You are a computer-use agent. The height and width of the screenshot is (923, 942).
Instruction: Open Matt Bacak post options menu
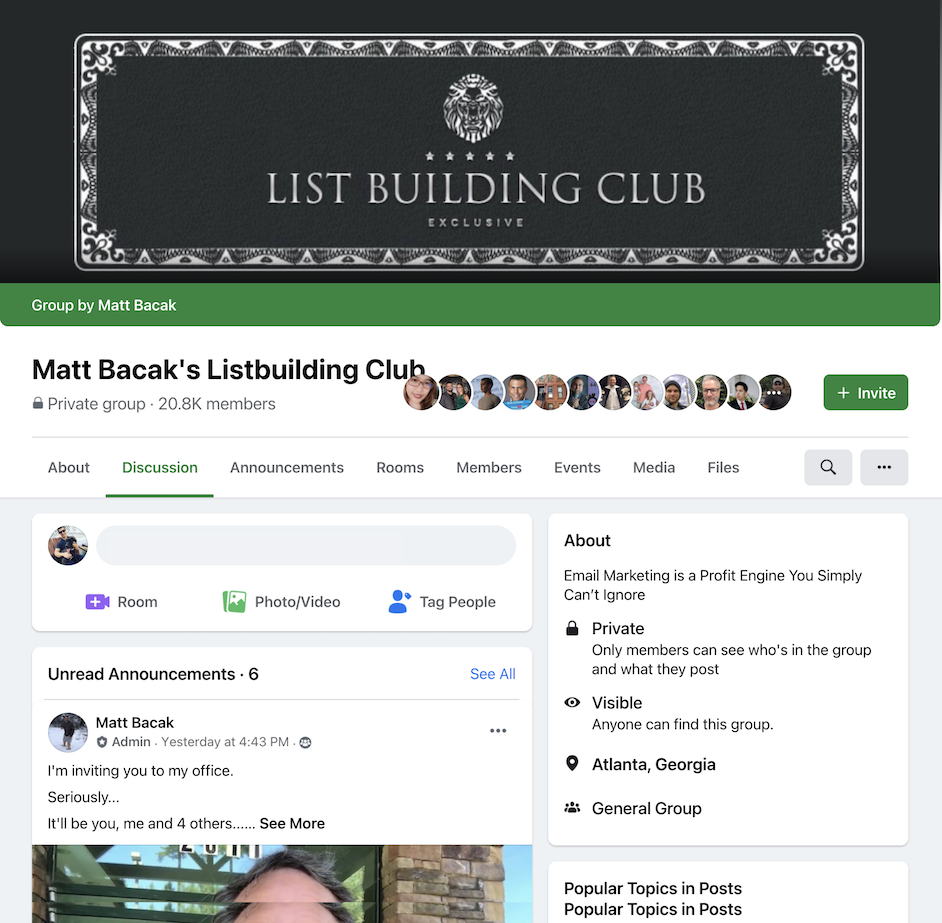[498, 731]
